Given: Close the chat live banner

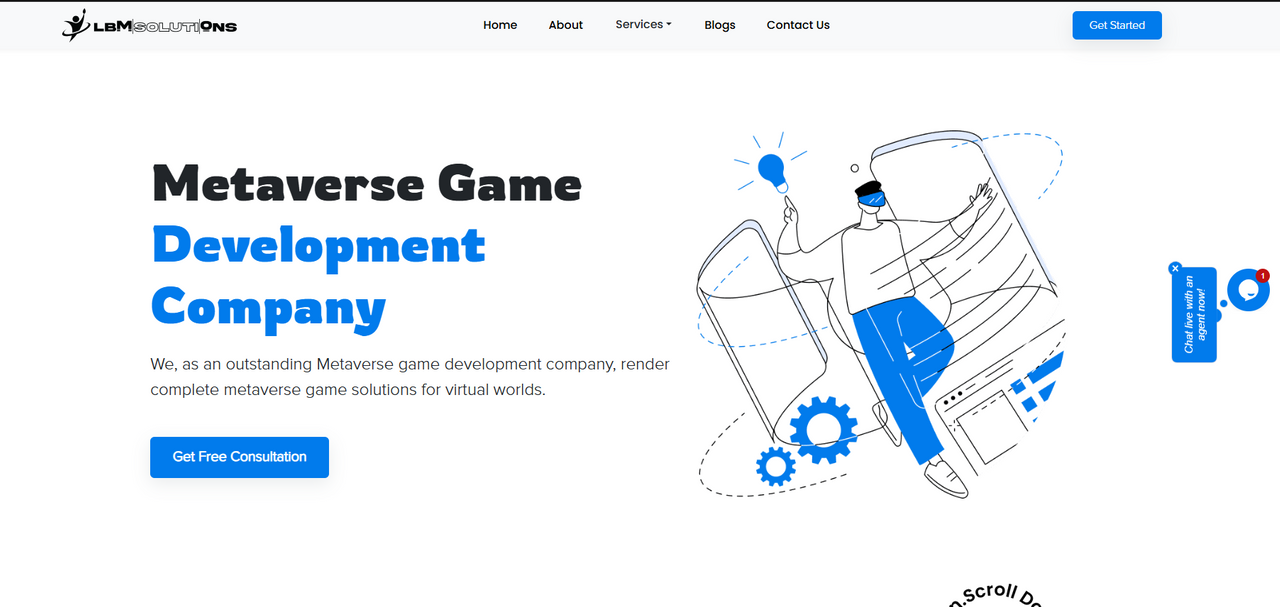Looking at the screenshot, I should coord(1175,268).
